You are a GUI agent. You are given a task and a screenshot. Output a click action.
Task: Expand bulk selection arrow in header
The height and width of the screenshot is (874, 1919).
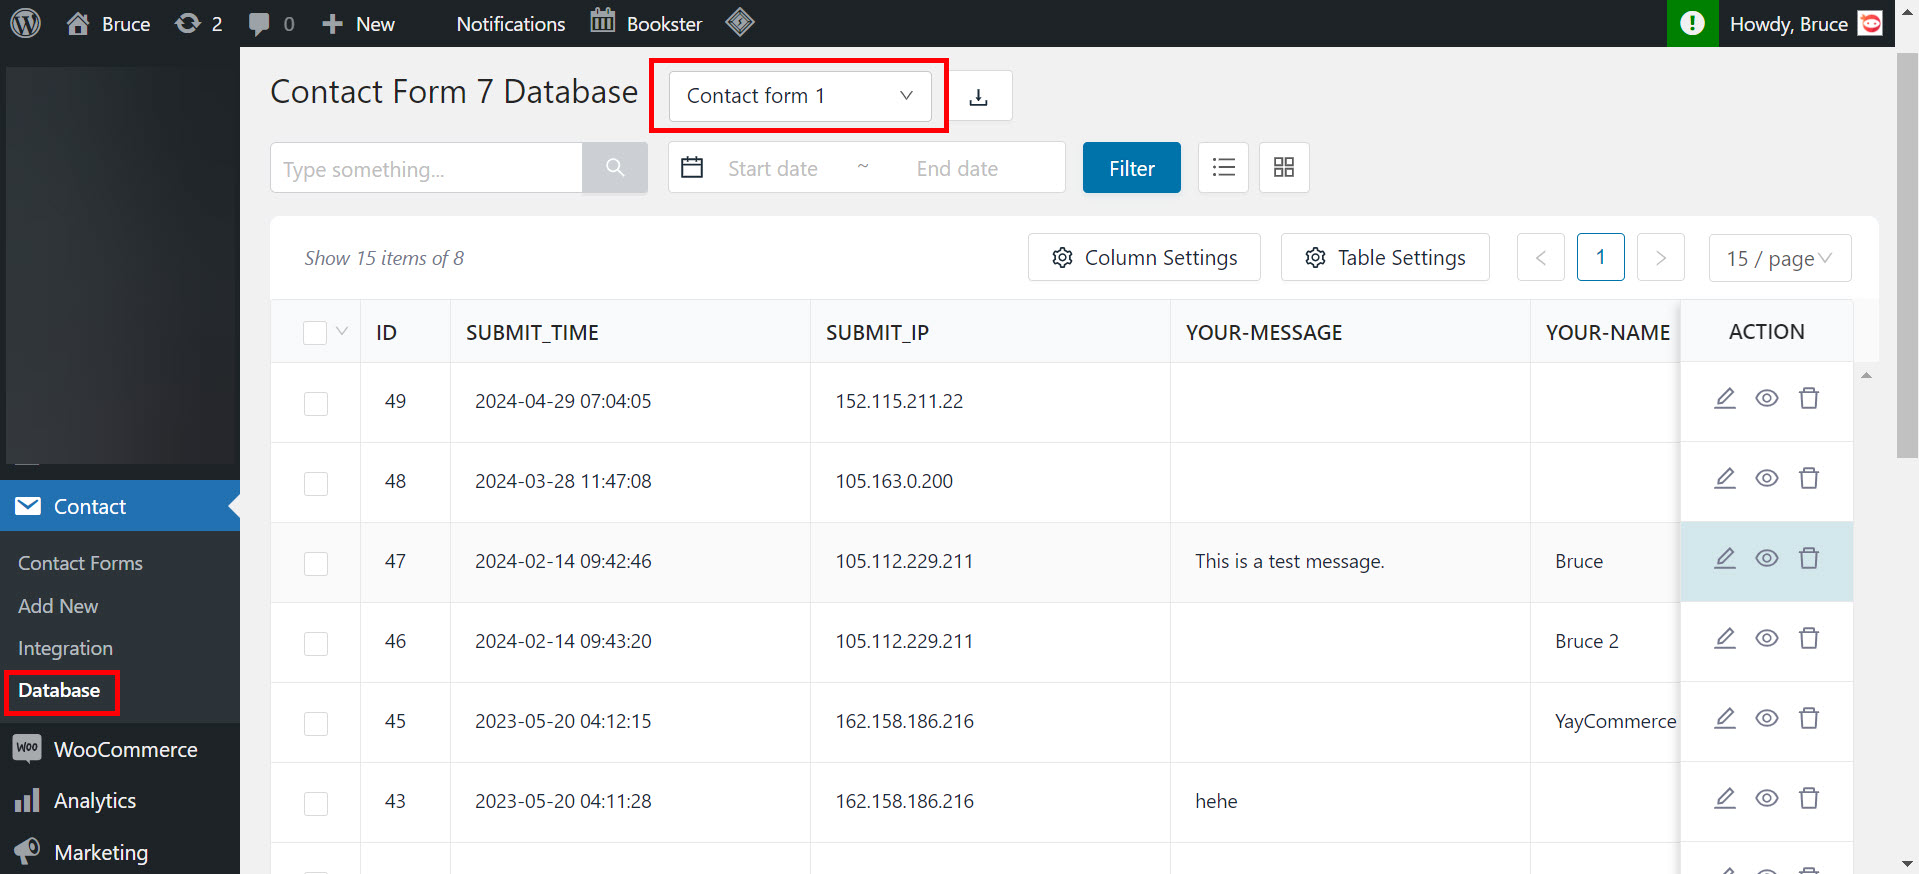342,332
